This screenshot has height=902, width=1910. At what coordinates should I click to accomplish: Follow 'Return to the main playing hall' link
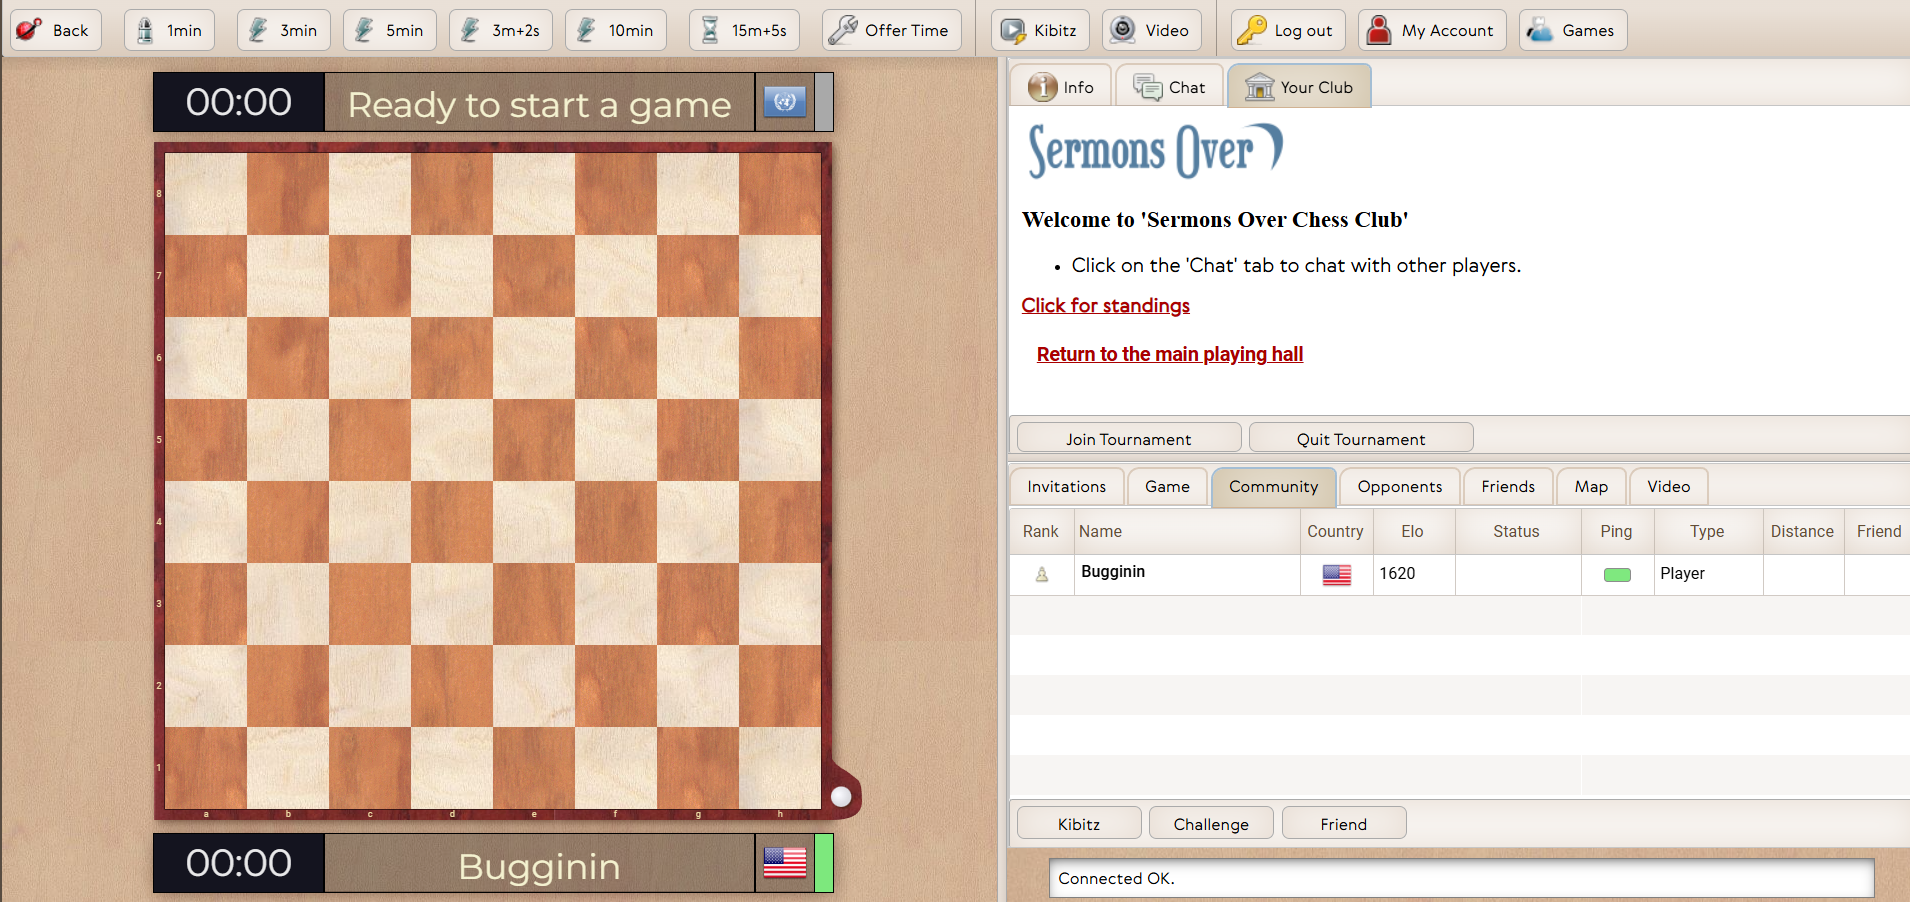pyautogui.click(x=1169, y=354)
